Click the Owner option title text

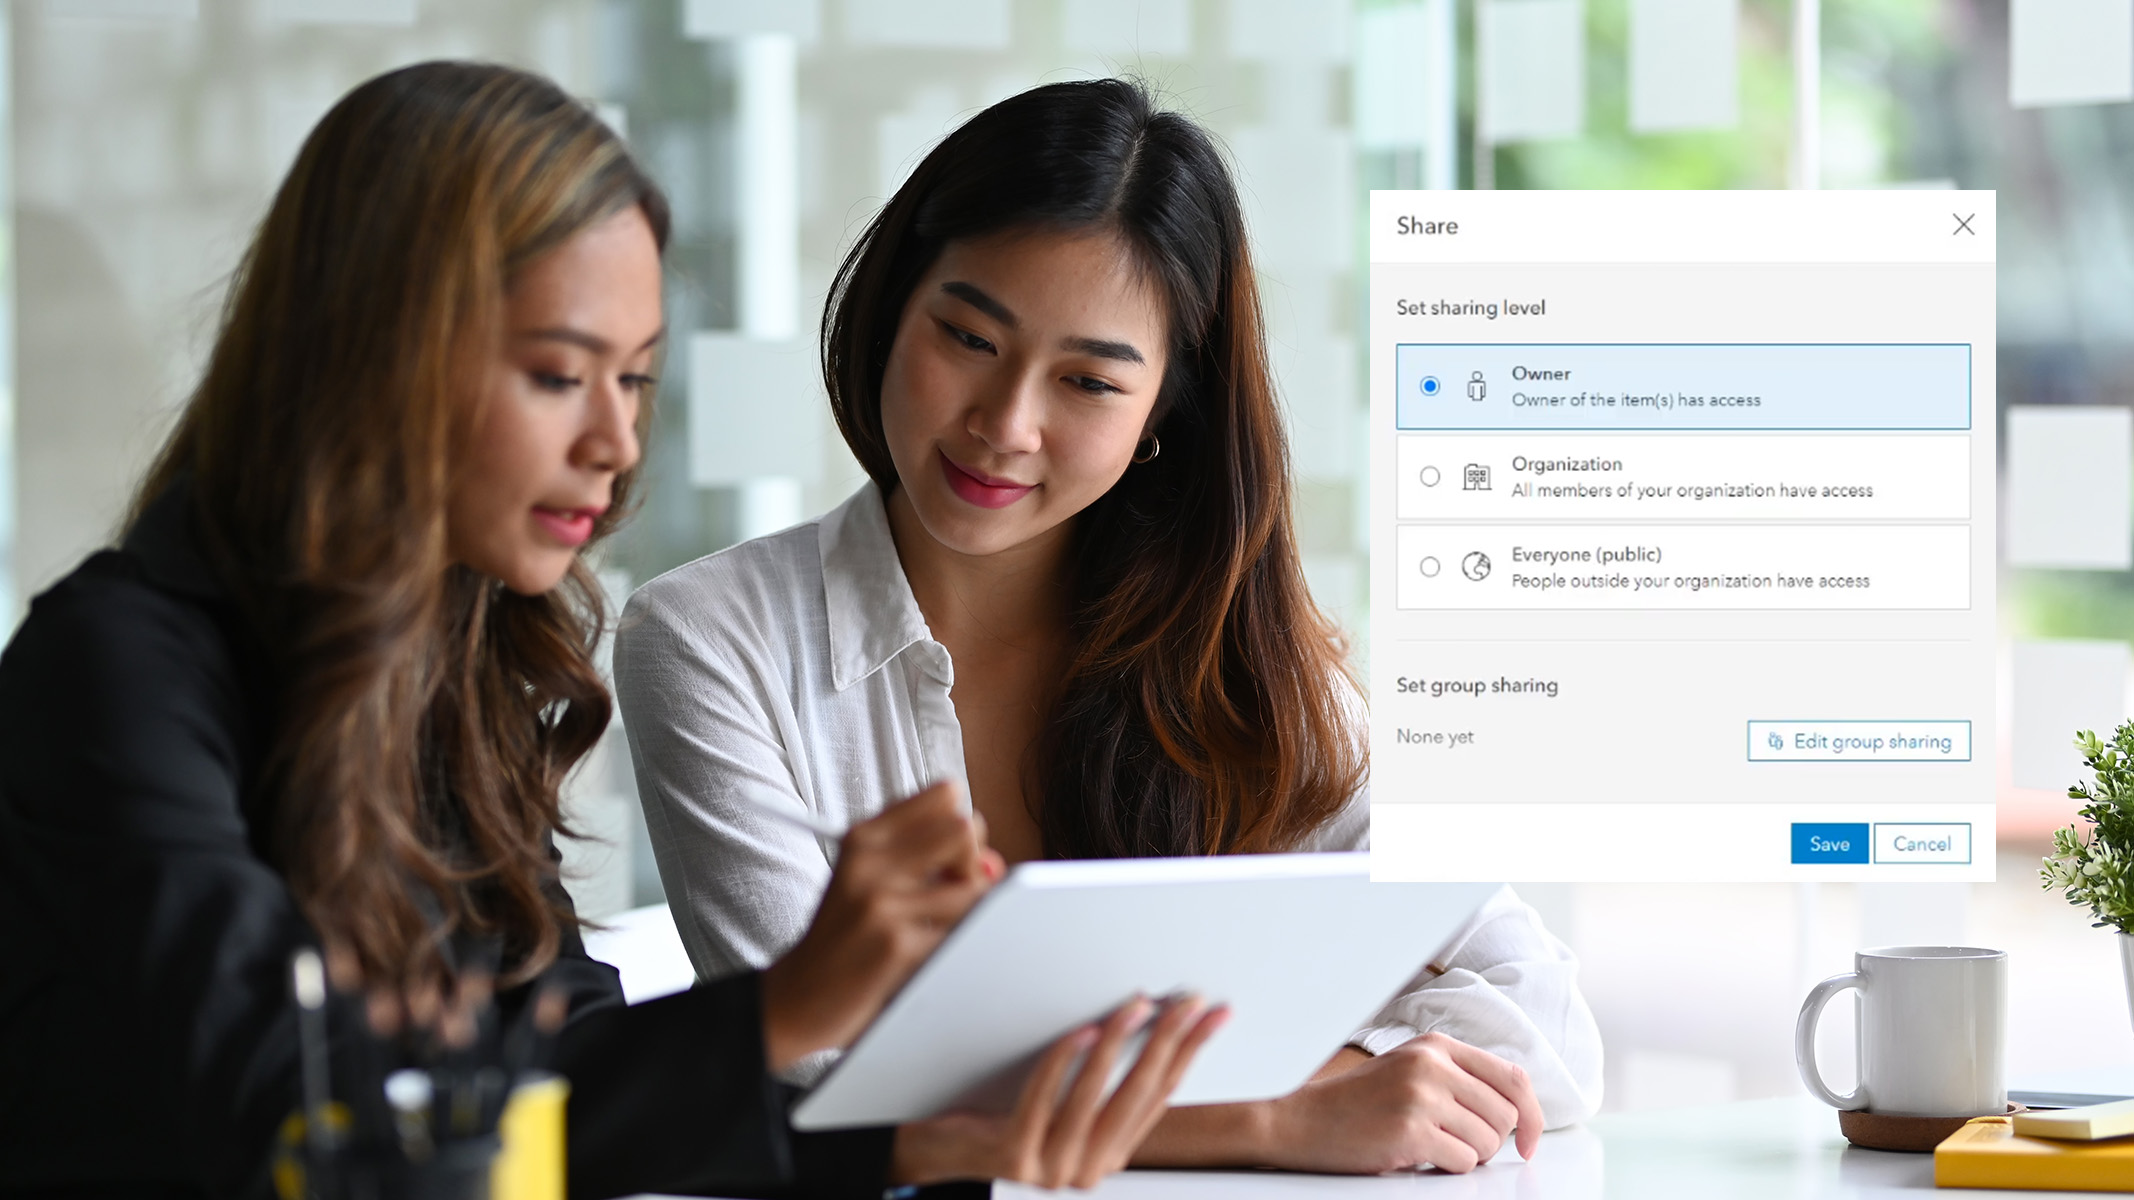click(x=1540, y=374)
